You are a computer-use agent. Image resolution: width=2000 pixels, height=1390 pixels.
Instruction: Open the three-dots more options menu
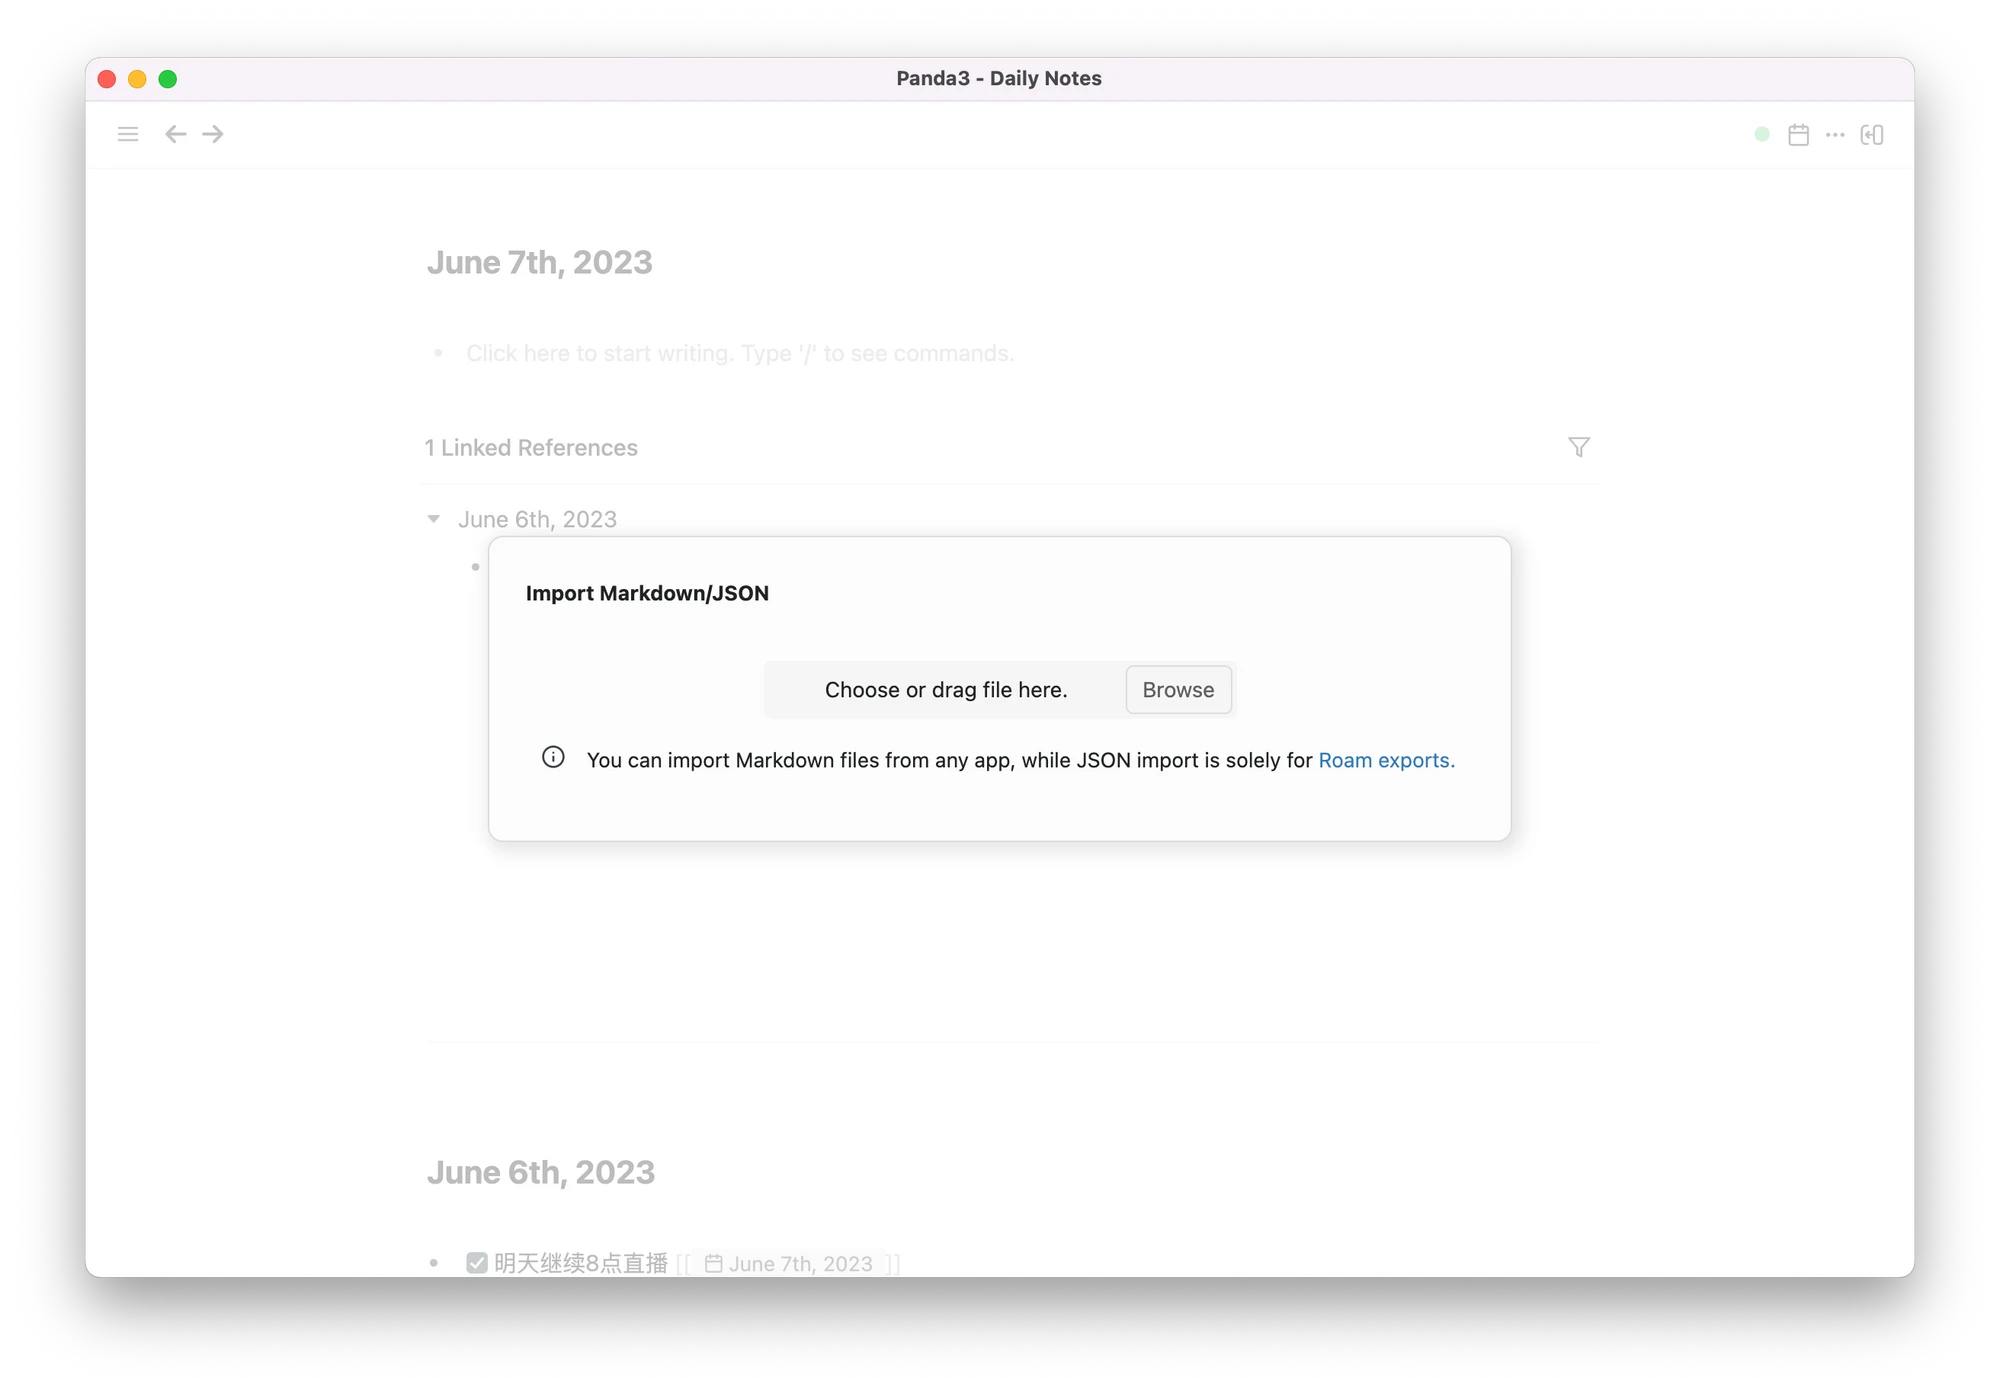(1835, 134)
